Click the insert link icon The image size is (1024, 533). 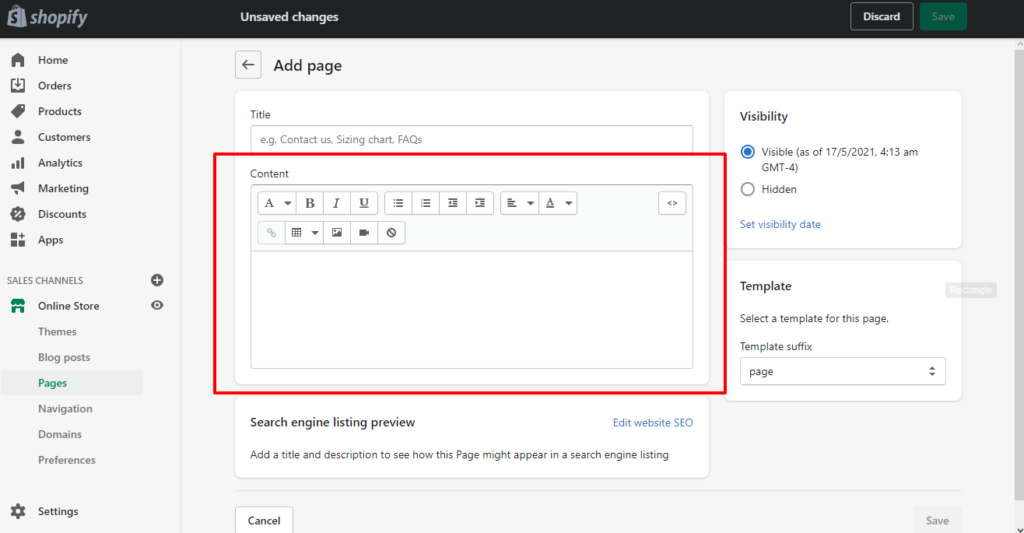[271, 233]
